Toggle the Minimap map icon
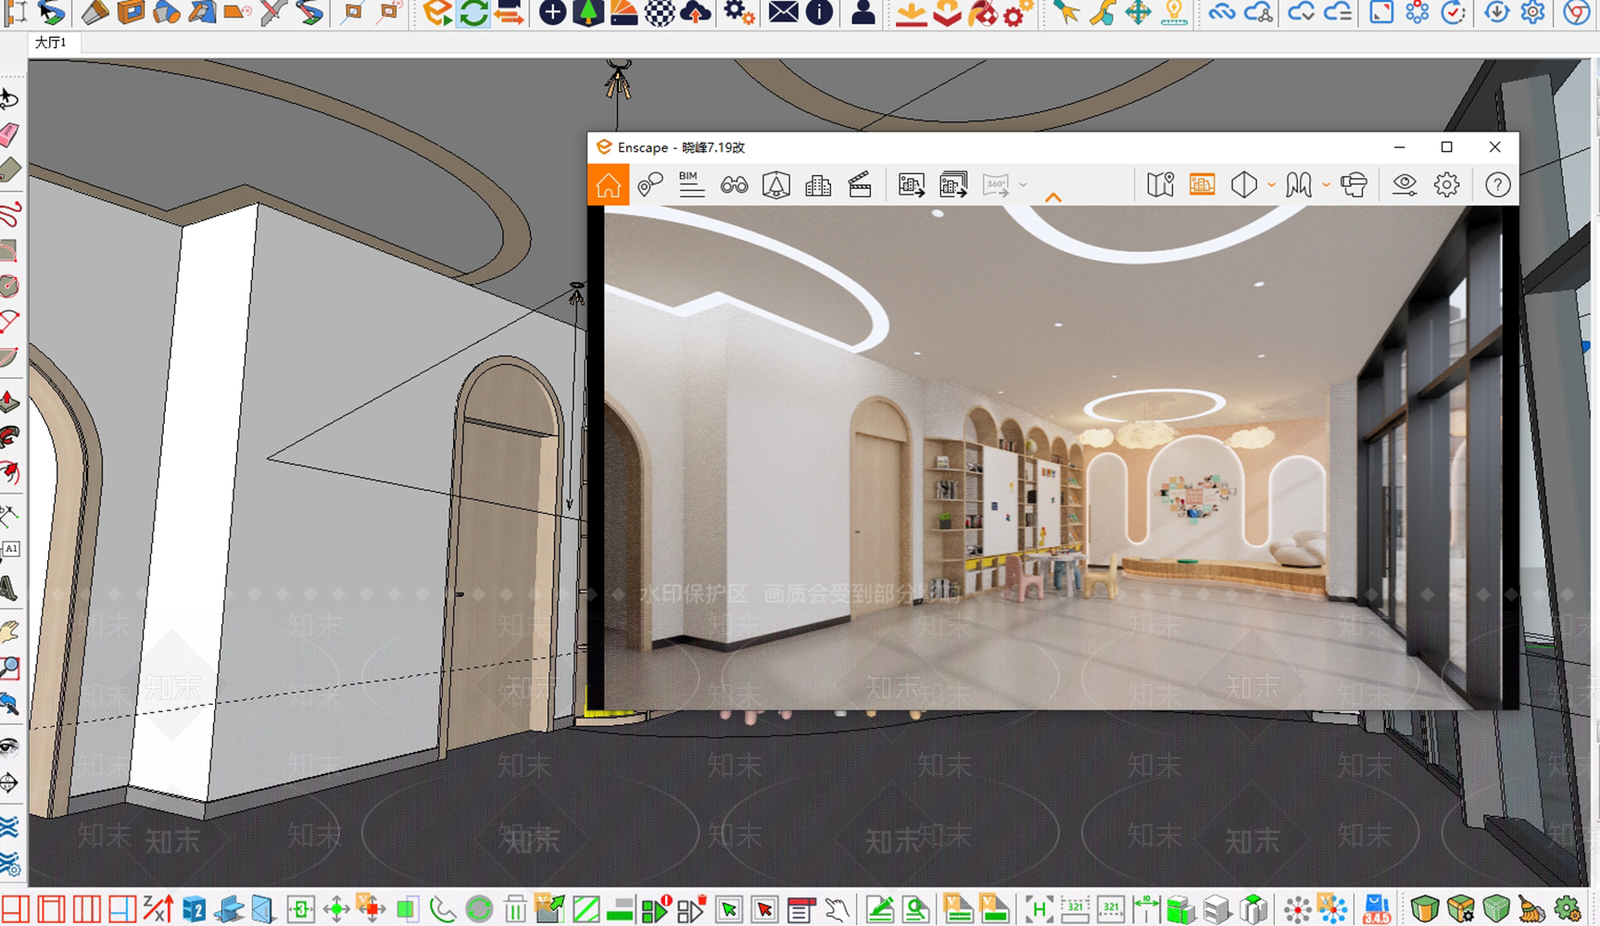 tap(1160, 185)
